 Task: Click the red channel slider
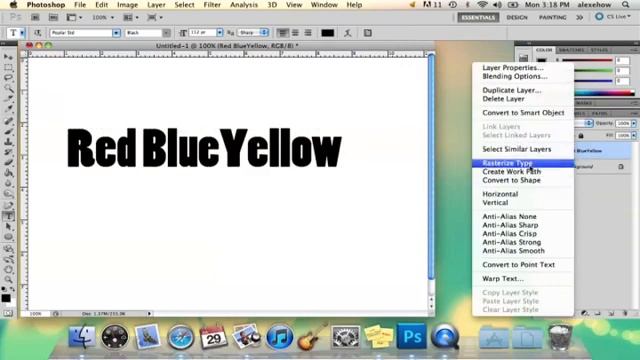pyautogui.click(x=588, y=60)
